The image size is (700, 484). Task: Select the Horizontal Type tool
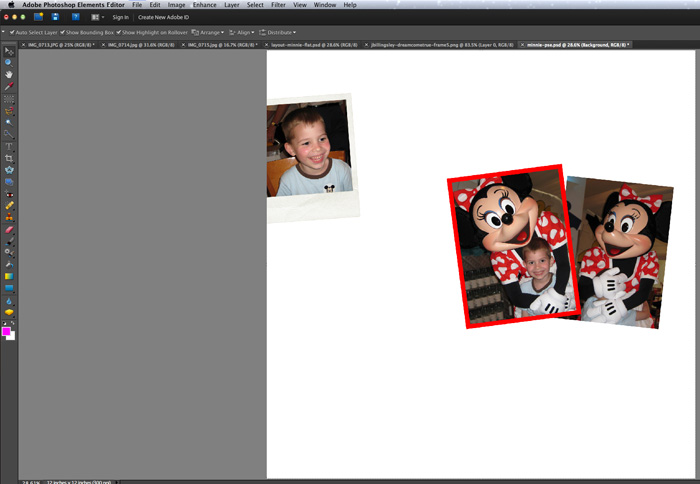[x=8, y=146]
